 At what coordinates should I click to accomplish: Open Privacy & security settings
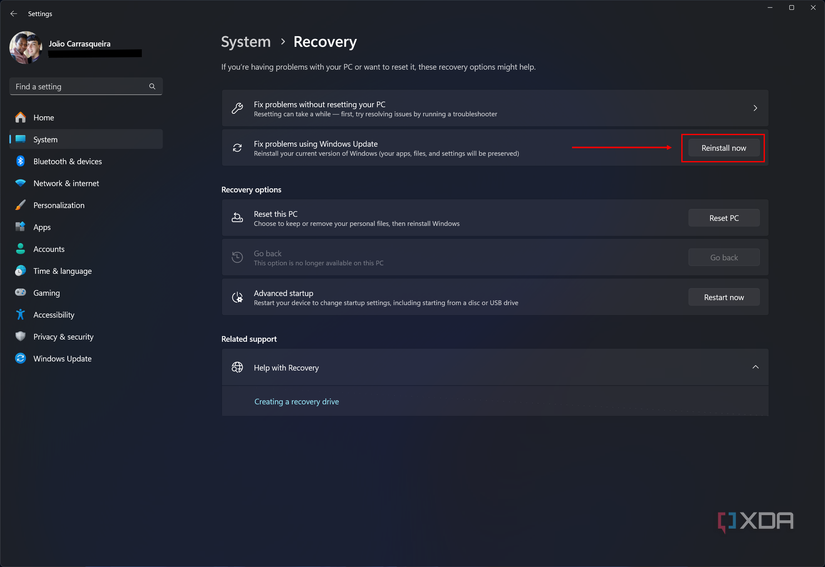(x=86, y=337)
